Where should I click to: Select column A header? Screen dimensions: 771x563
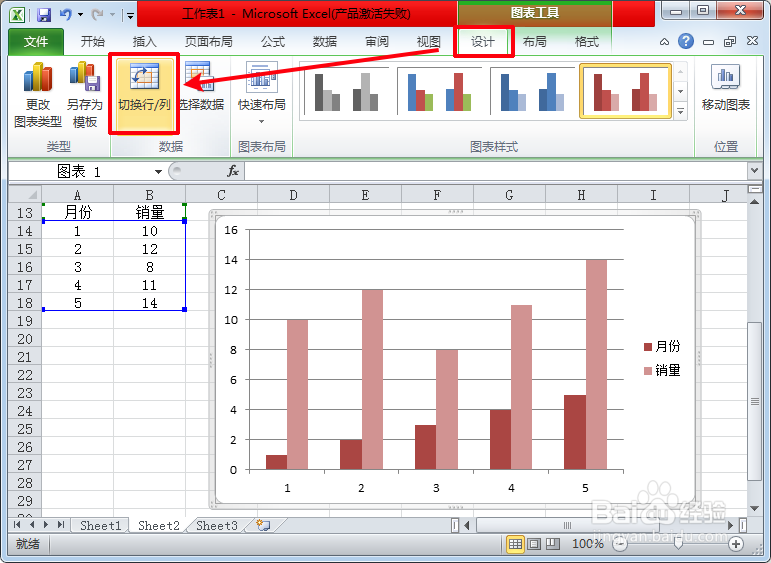click(77, 195)
